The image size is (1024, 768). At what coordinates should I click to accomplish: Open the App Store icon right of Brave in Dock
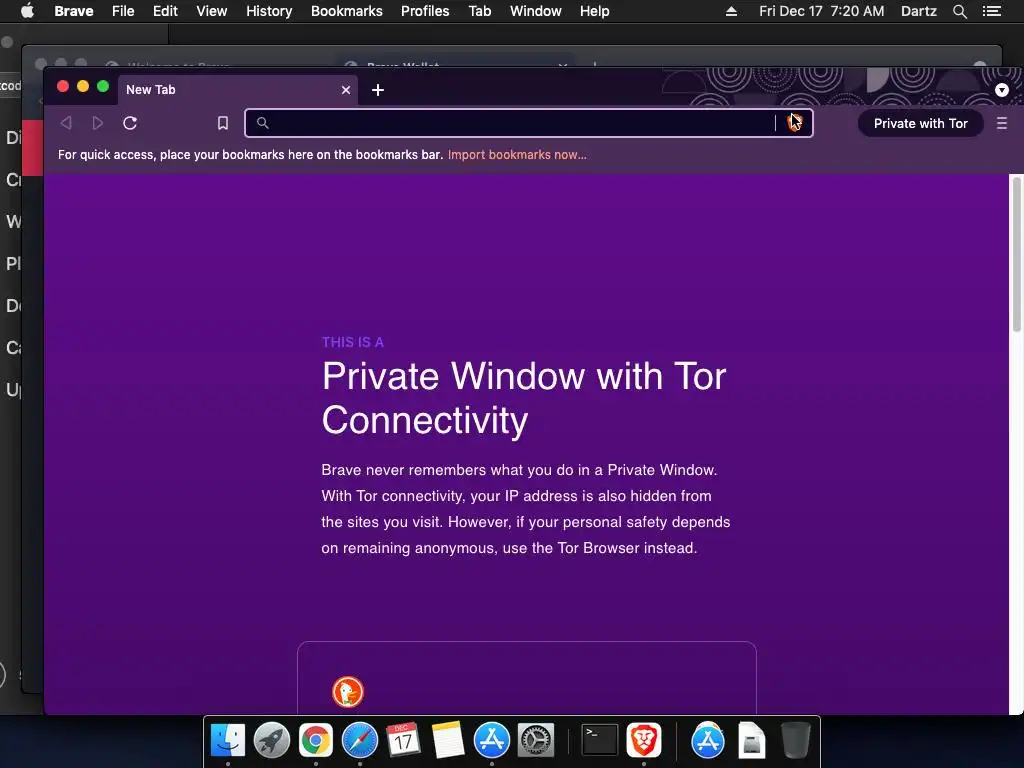coord(708,740)
